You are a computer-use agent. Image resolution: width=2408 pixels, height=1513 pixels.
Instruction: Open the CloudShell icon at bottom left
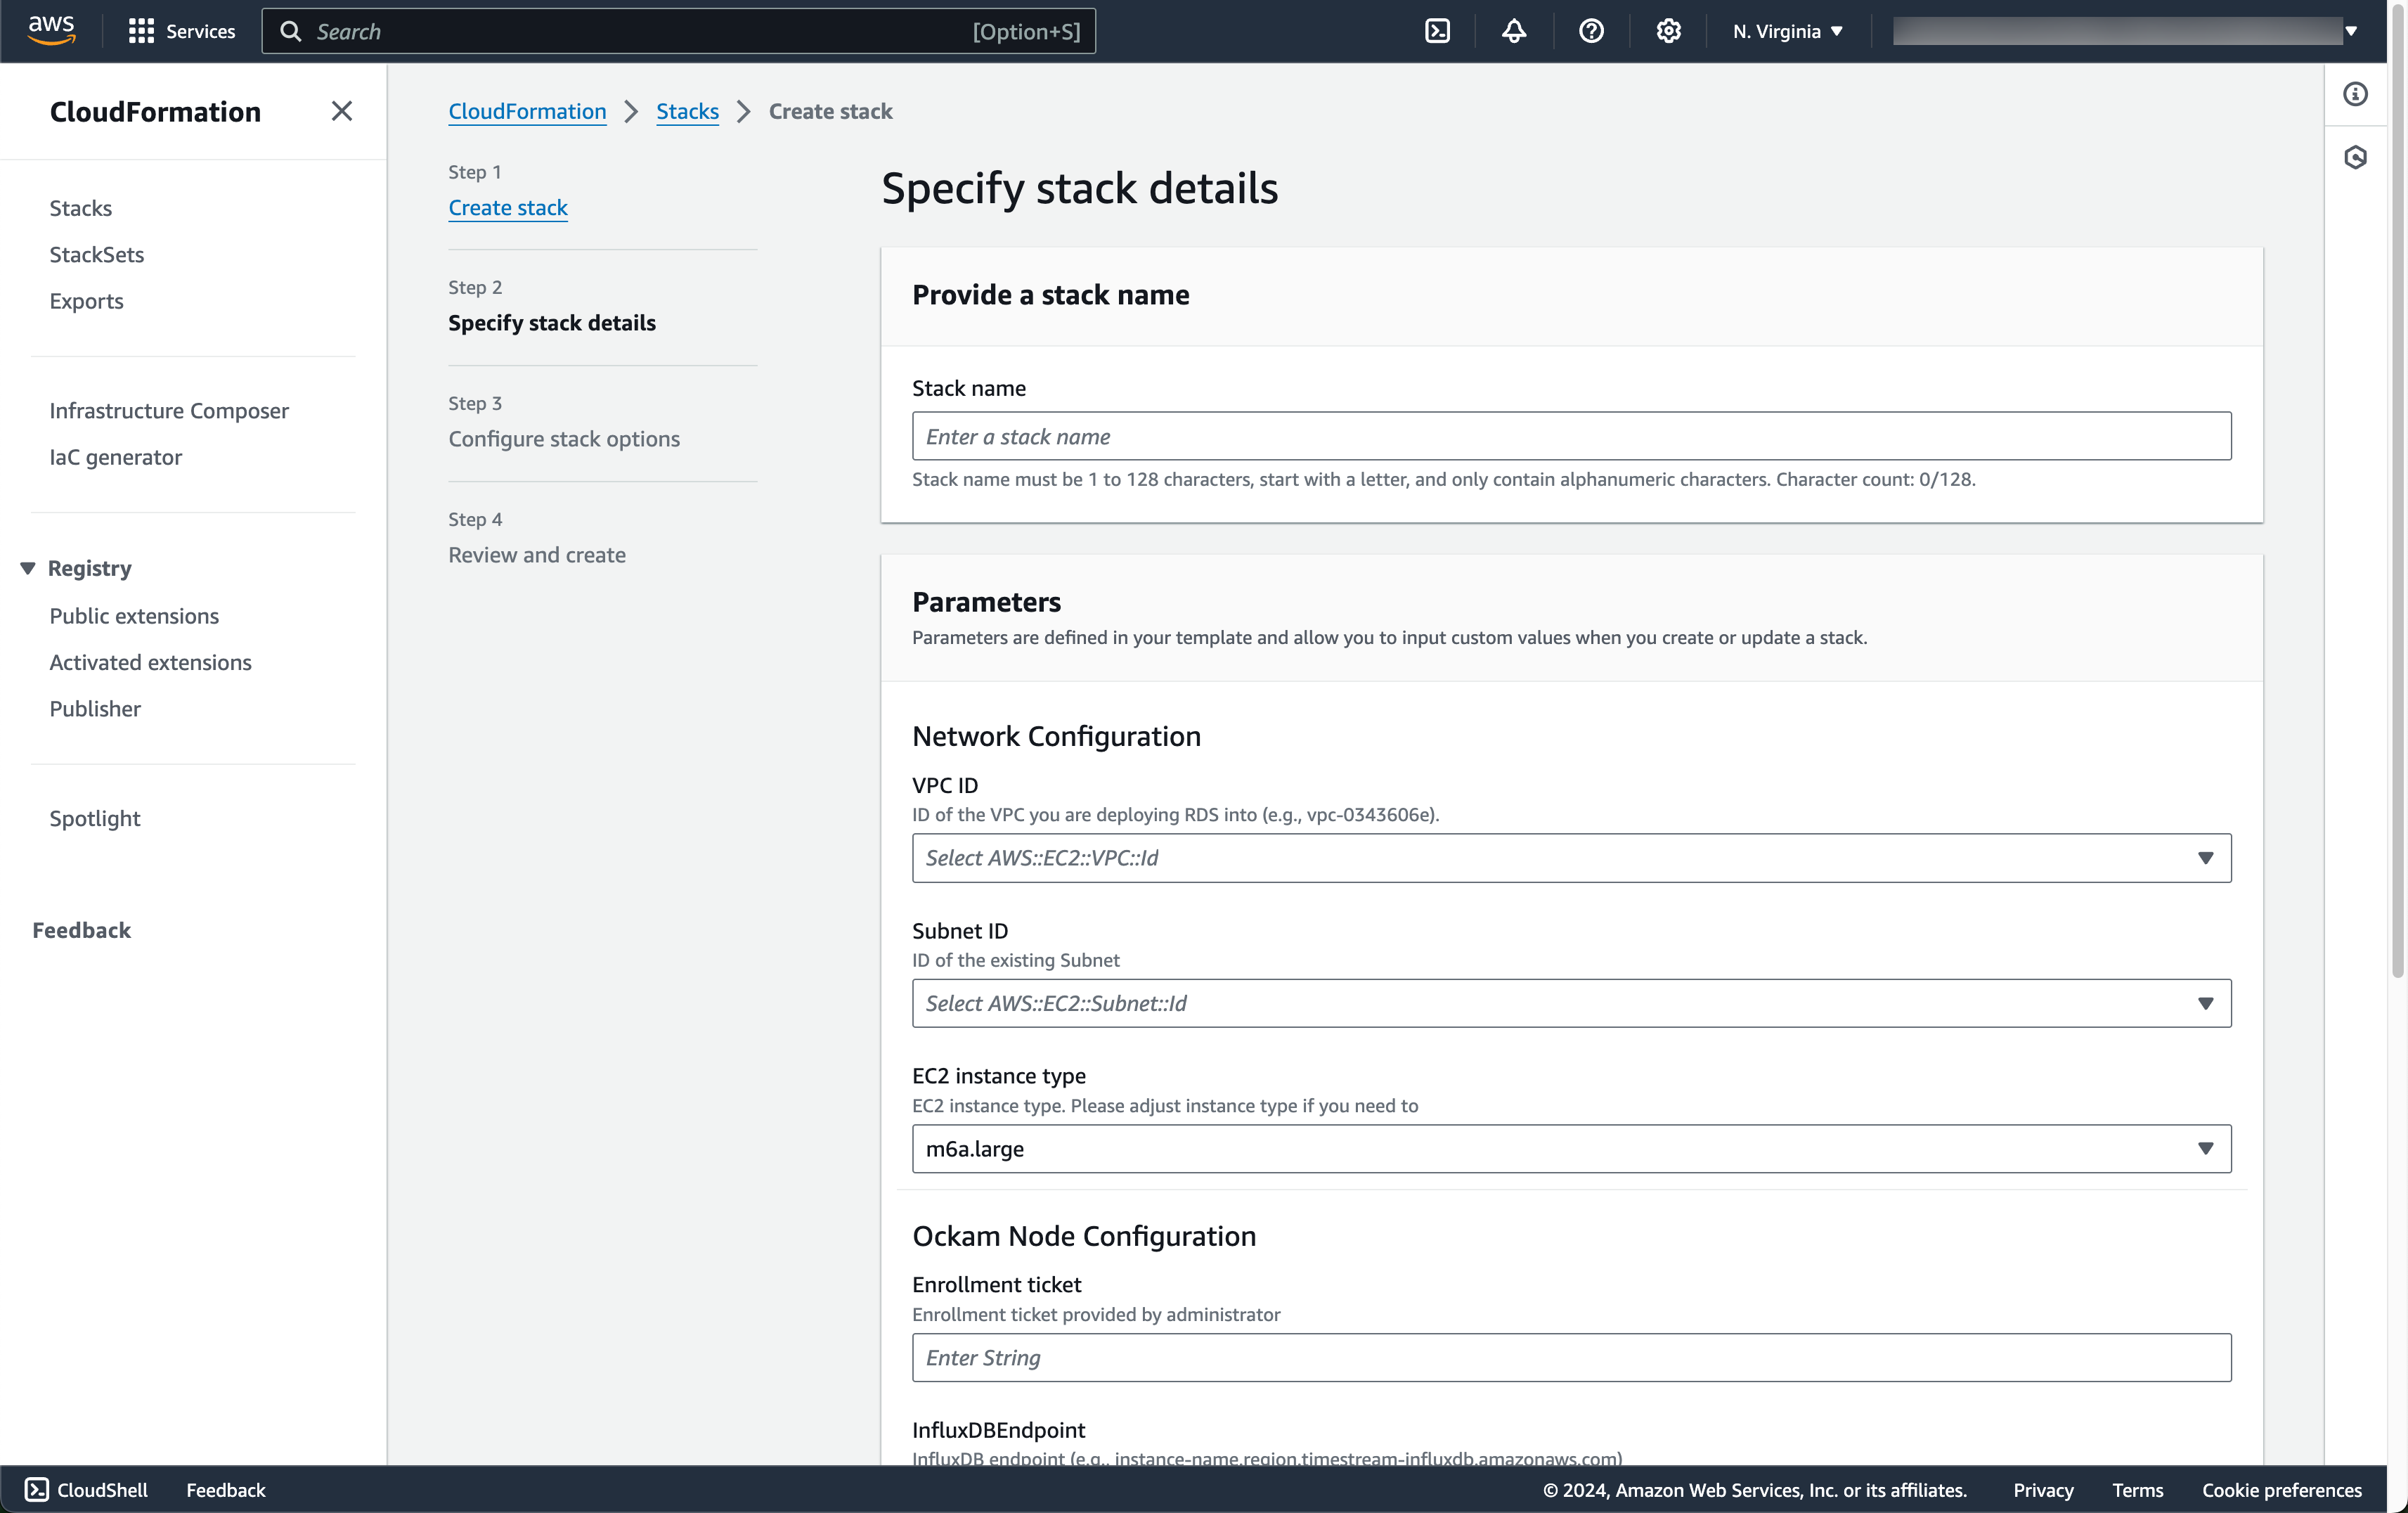coord(37,1488)
